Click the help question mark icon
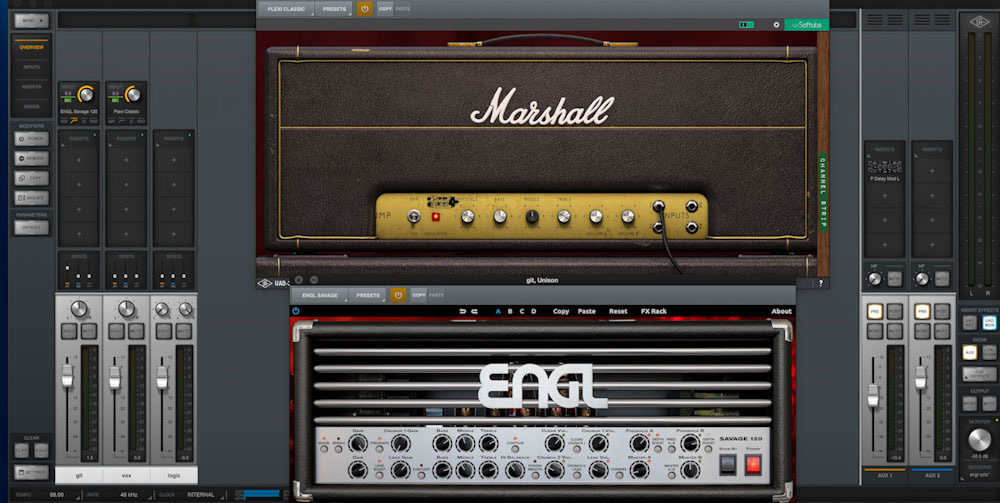This screenshot has width=1000, height=503. point(821,283)
